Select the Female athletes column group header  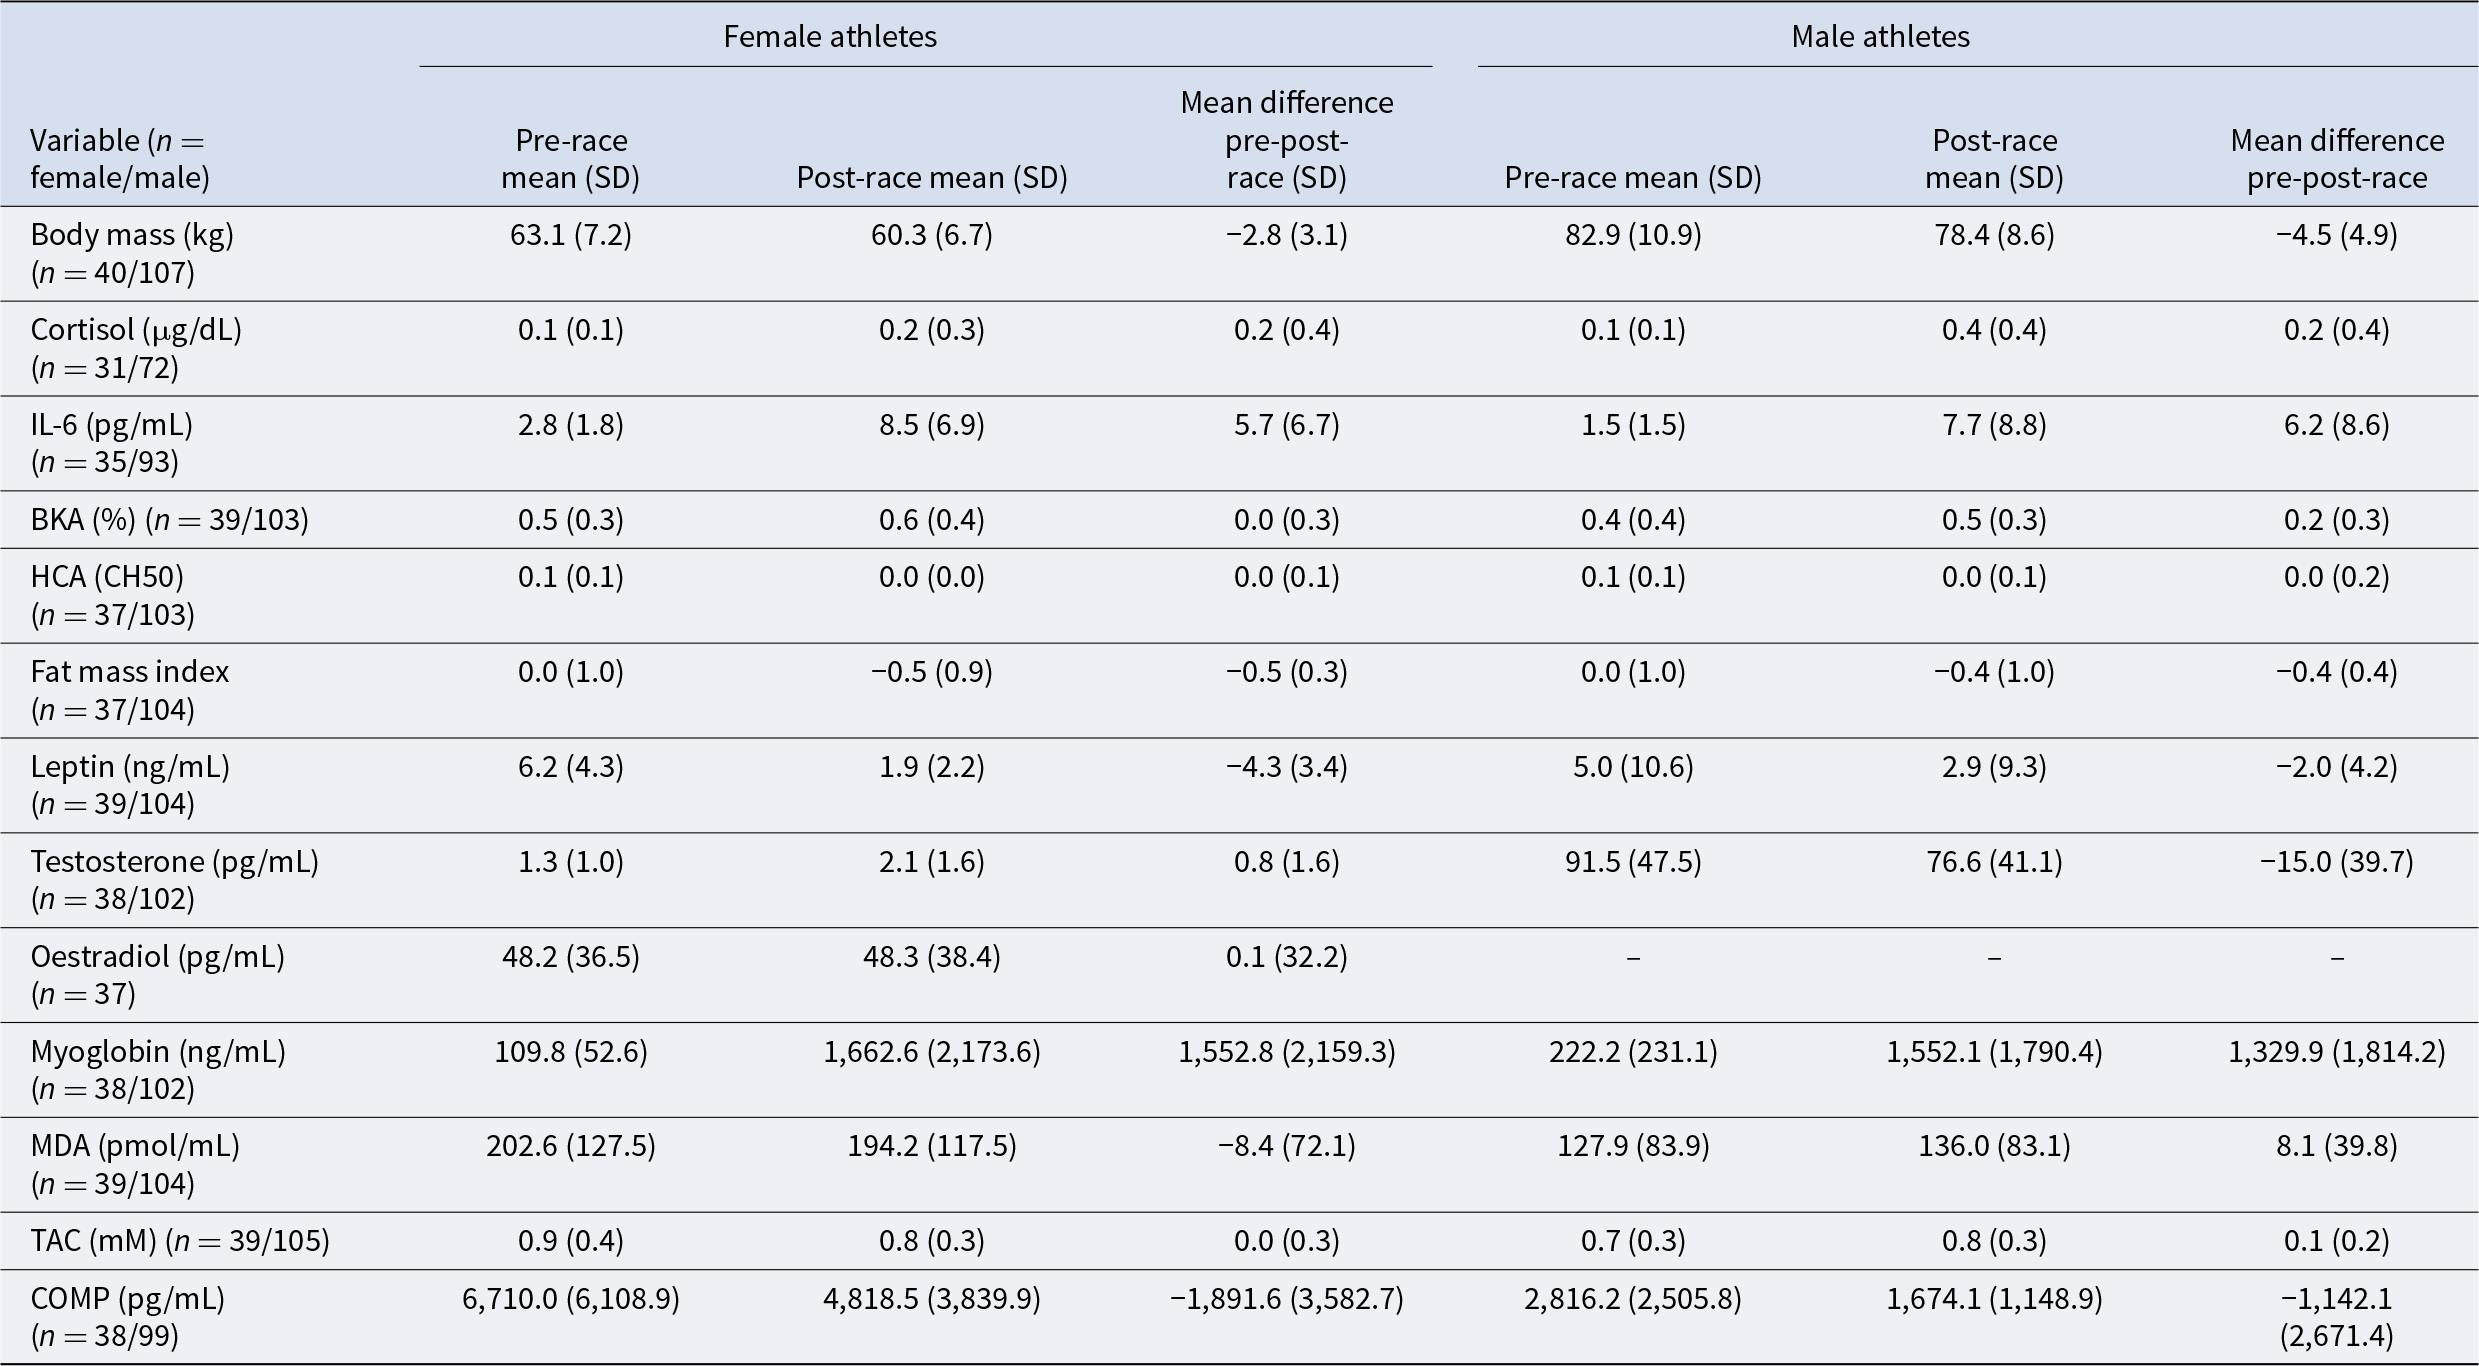point(830,37)
